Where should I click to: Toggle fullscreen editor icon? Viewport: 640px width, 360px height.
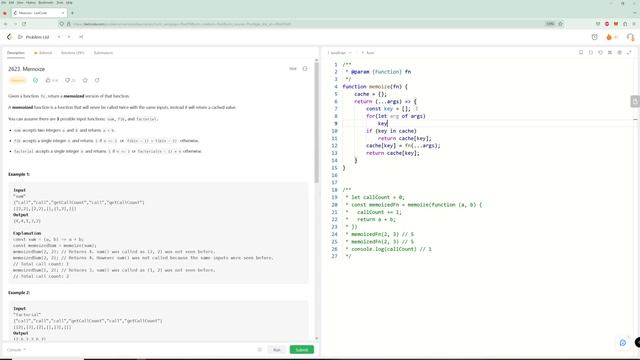[x=629, y=53]
